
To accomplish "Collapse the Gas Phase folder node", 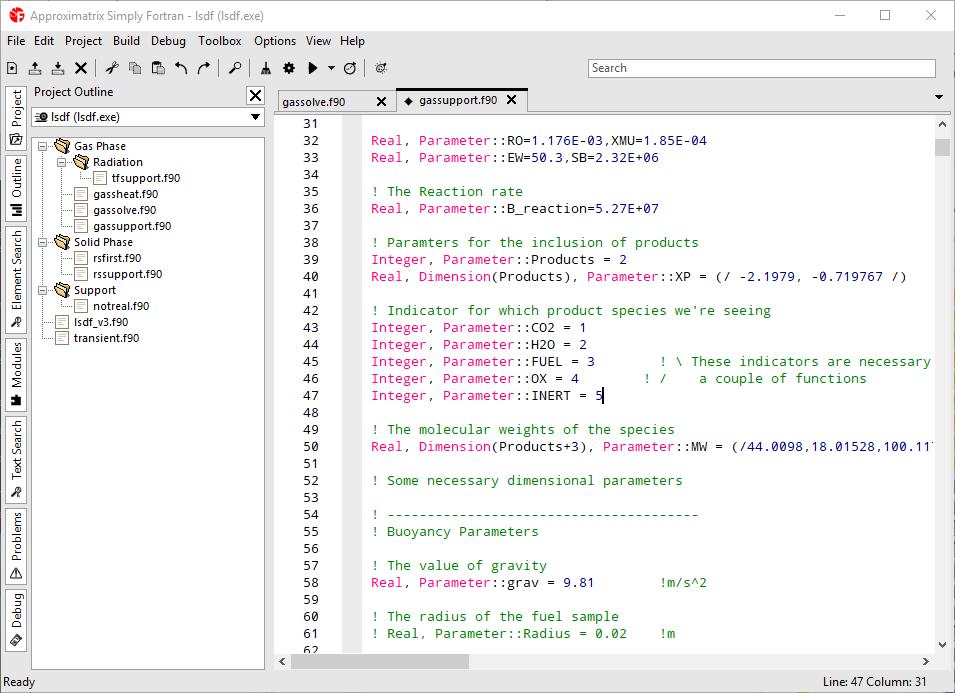I will pos(40,145).
